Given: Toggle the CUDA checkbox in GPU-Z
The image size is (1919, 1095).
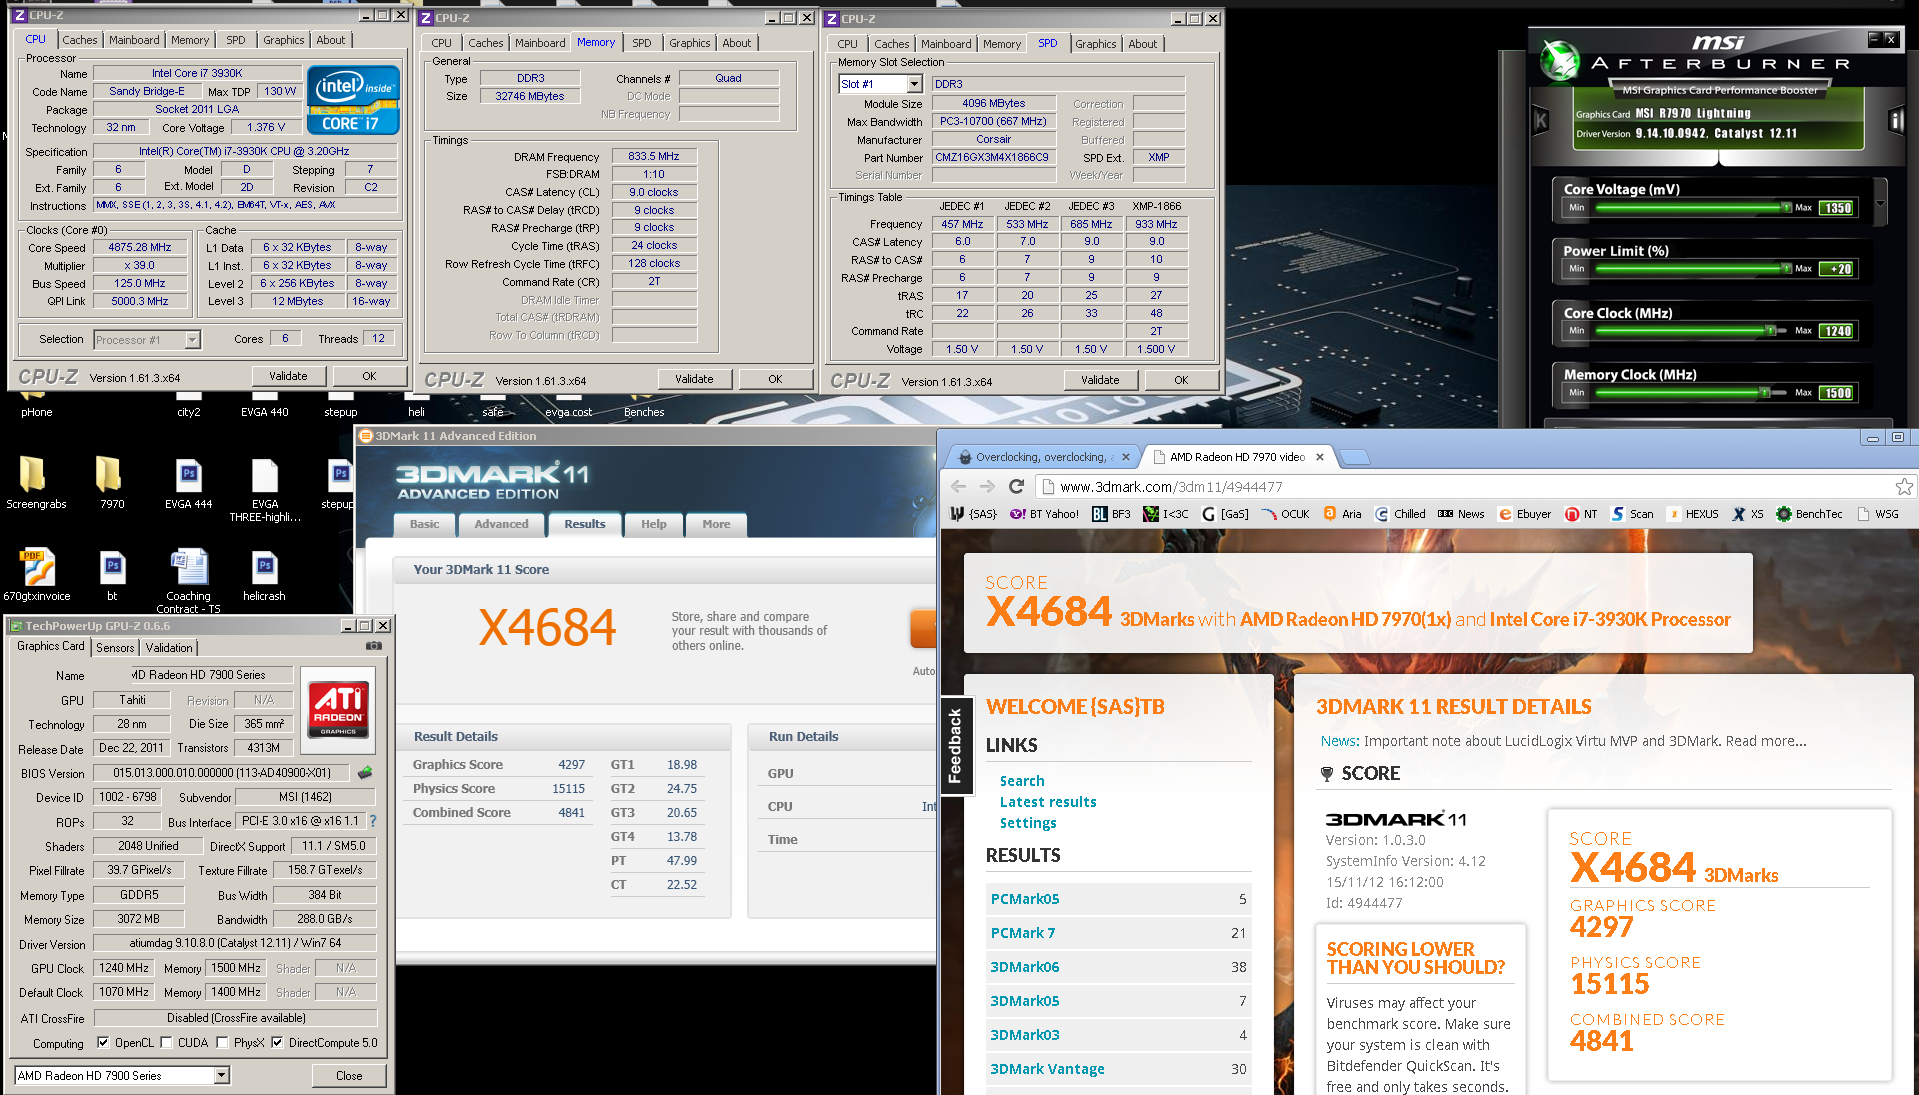Looking at the screenshot, I should (x=167, y=1042).
